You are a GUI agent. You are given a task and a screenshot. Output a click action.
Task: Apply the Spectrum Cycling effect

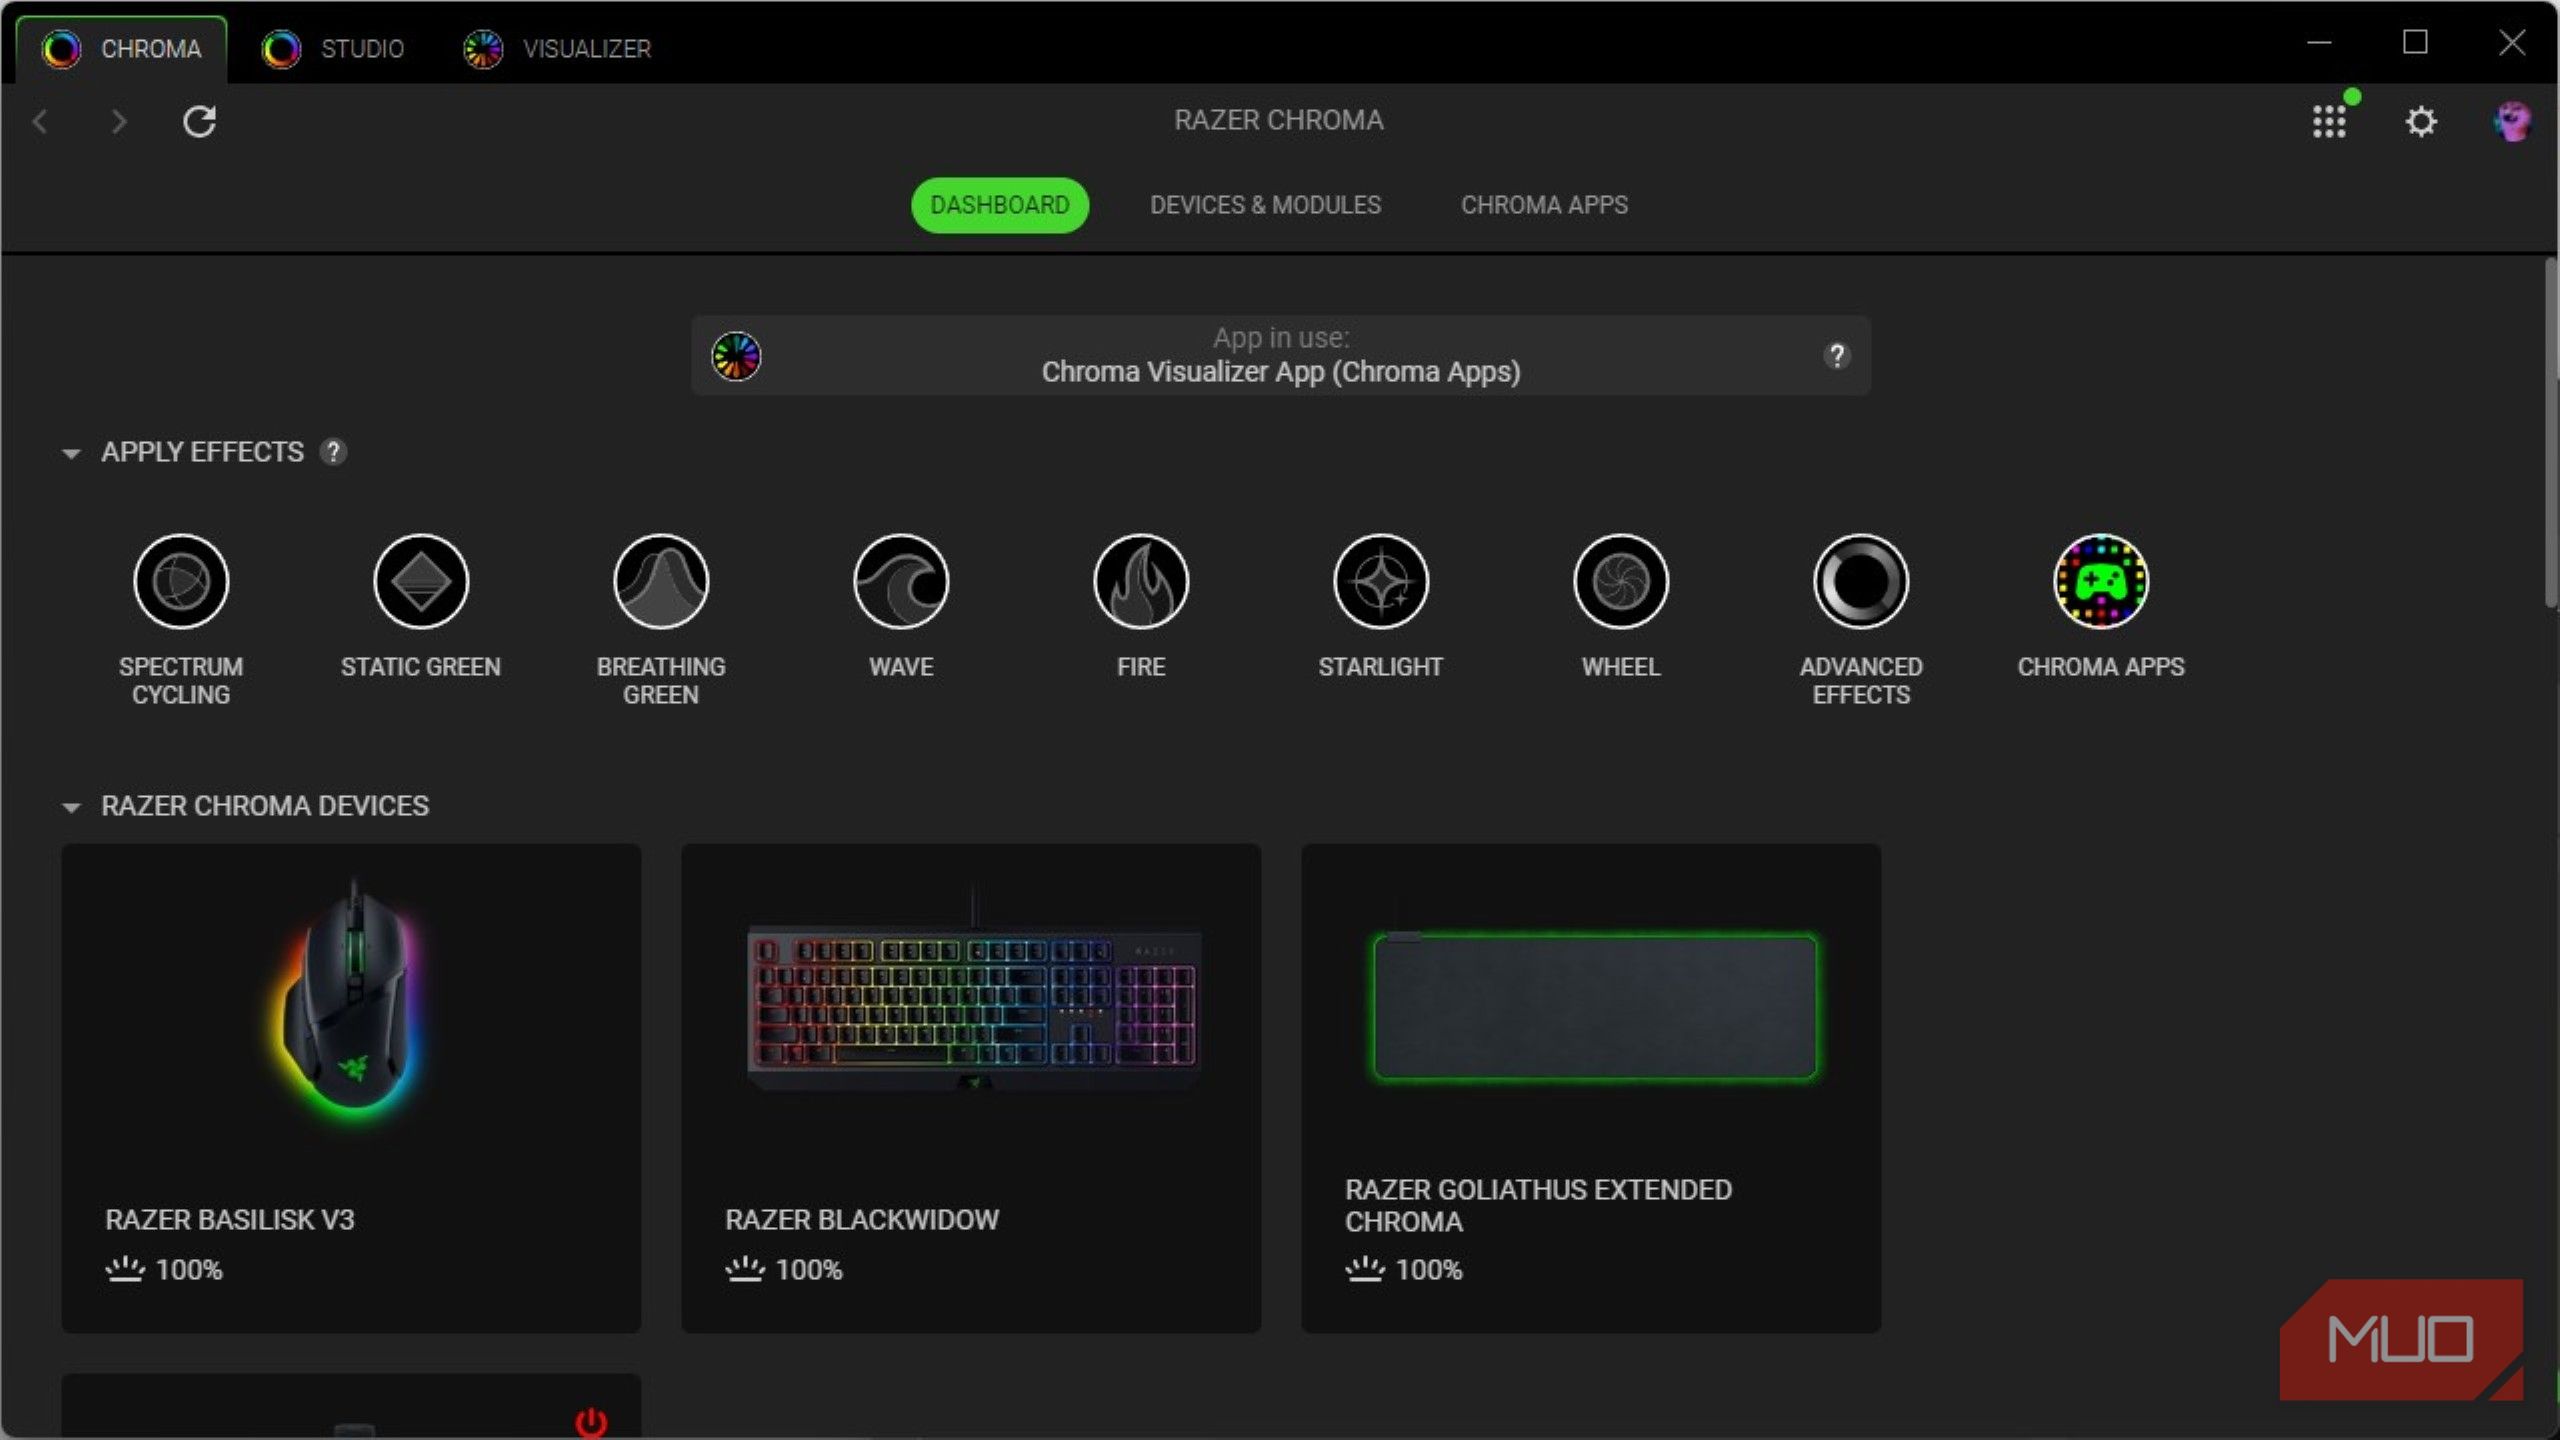(x=181, y=581)
